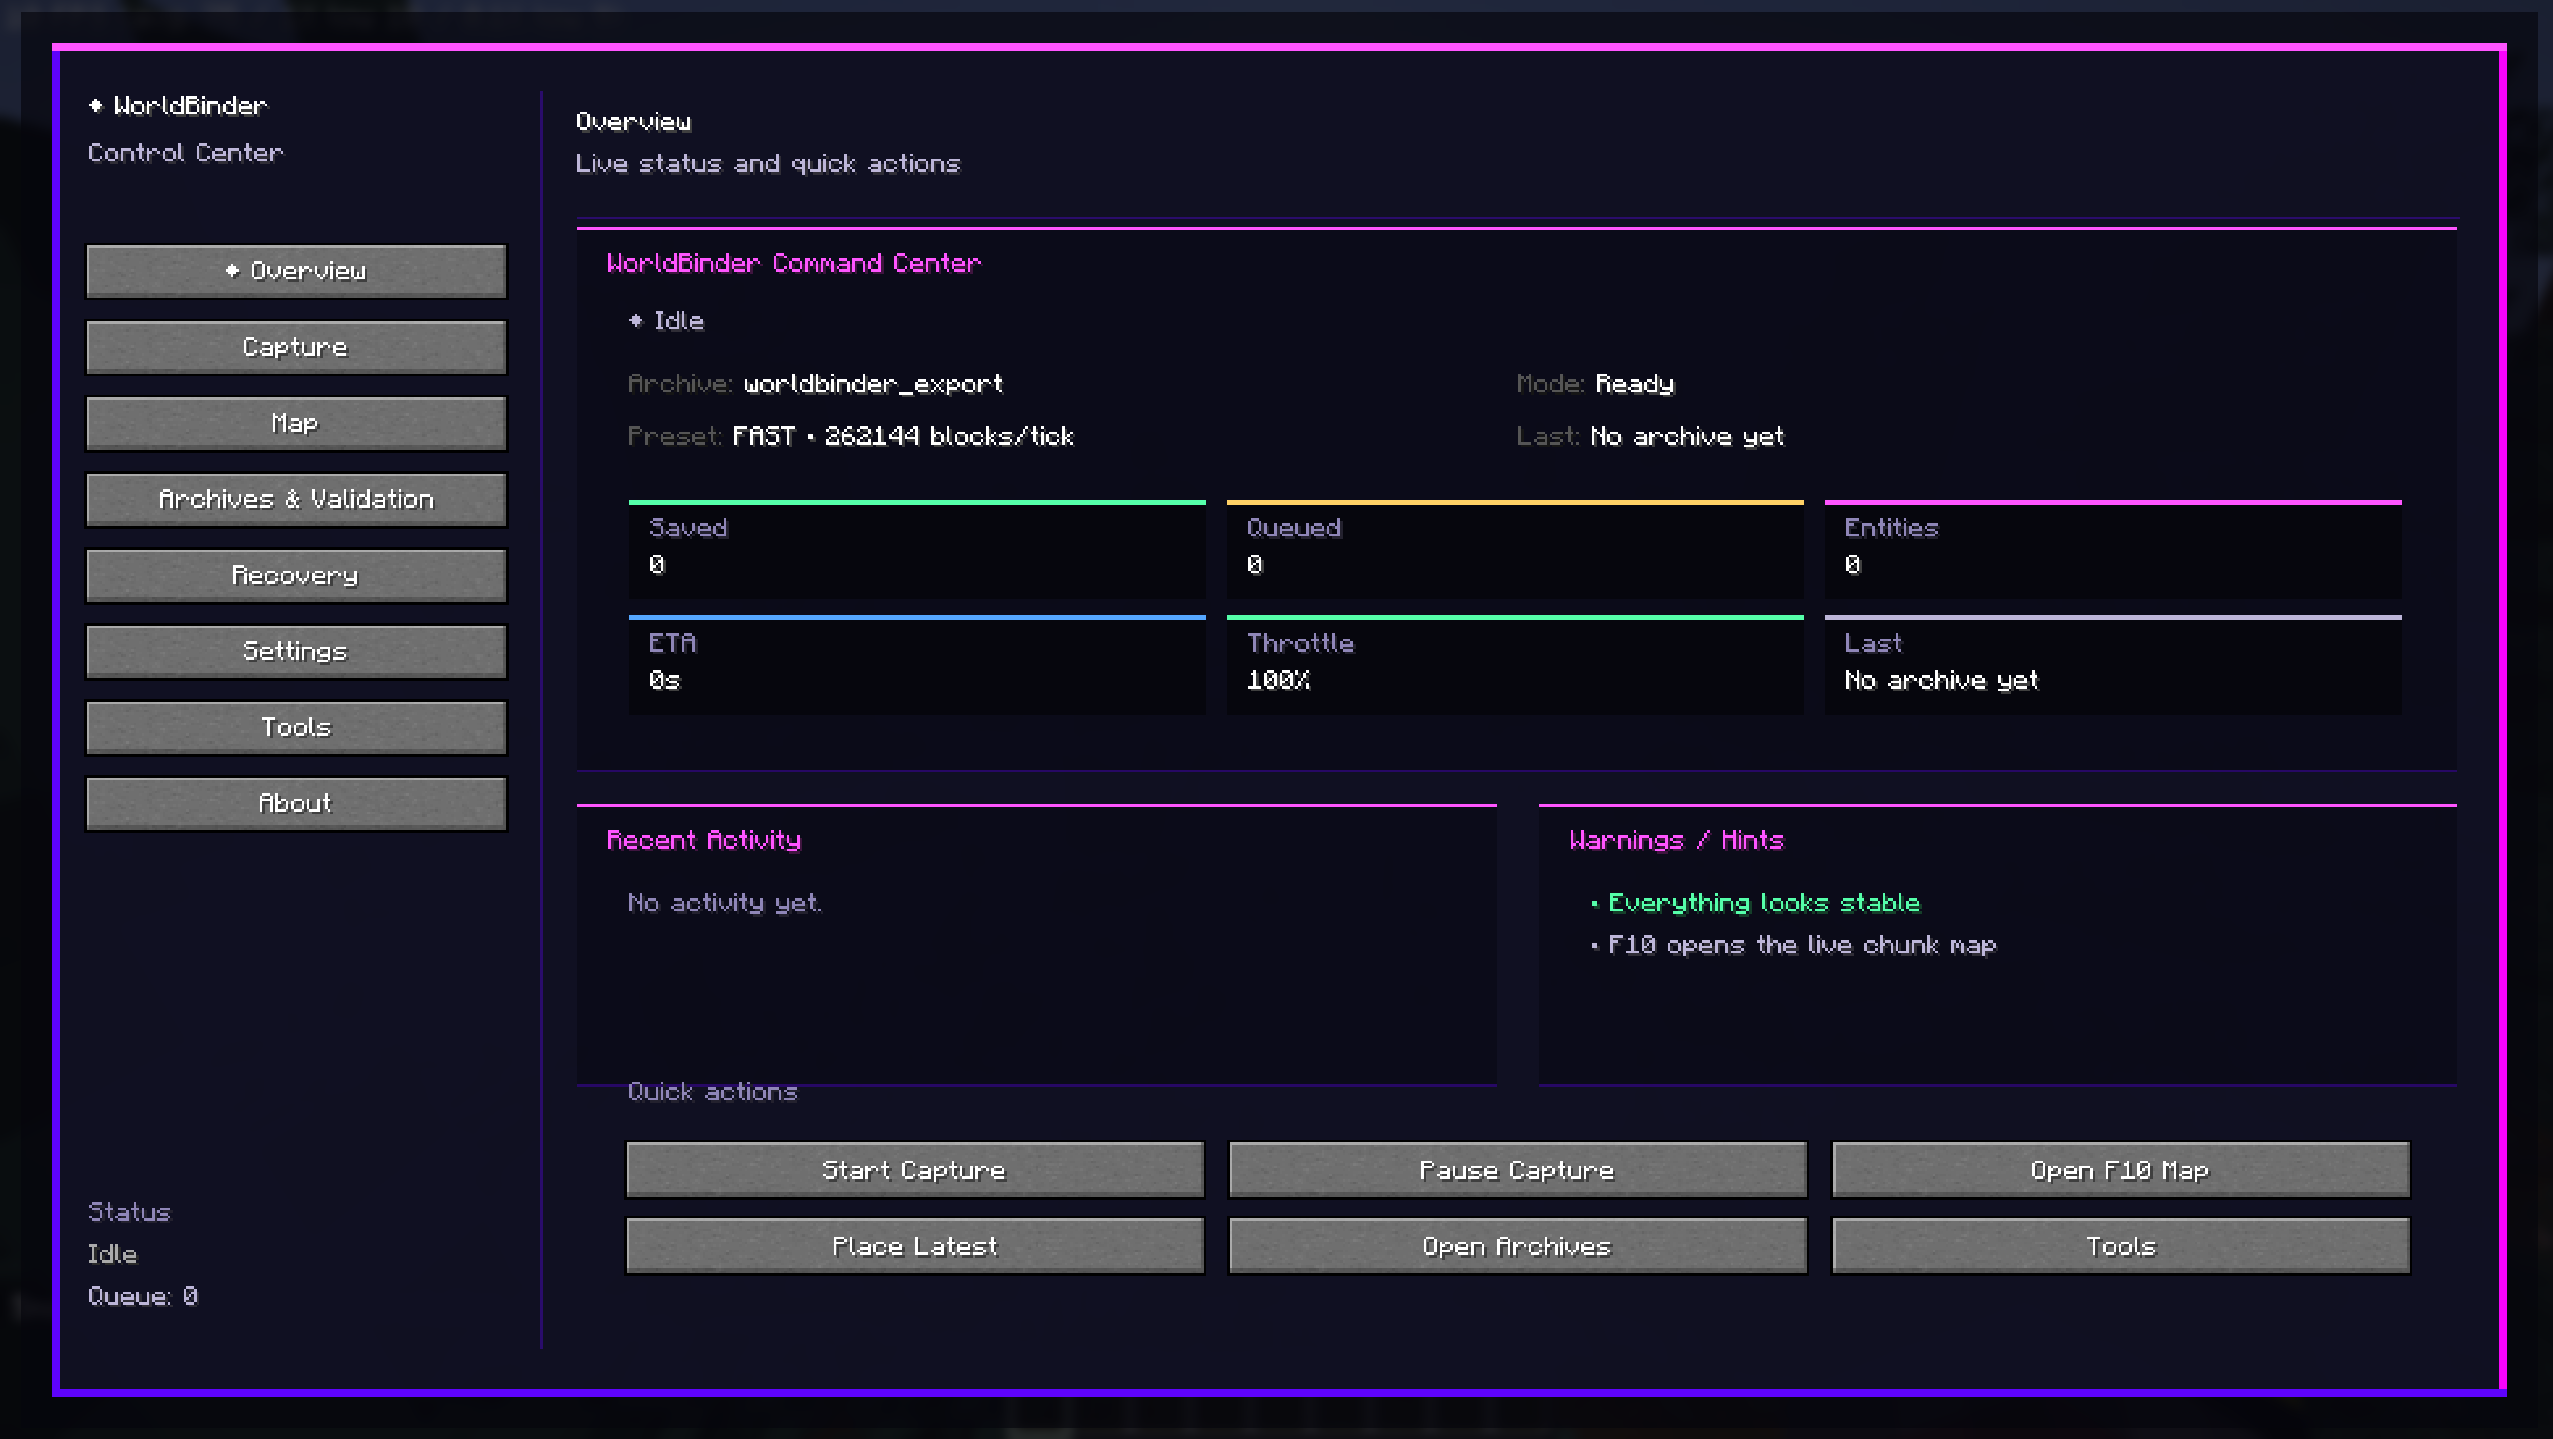Select the Saved stat card
2553x1439 pixels.
click(917, 549)
